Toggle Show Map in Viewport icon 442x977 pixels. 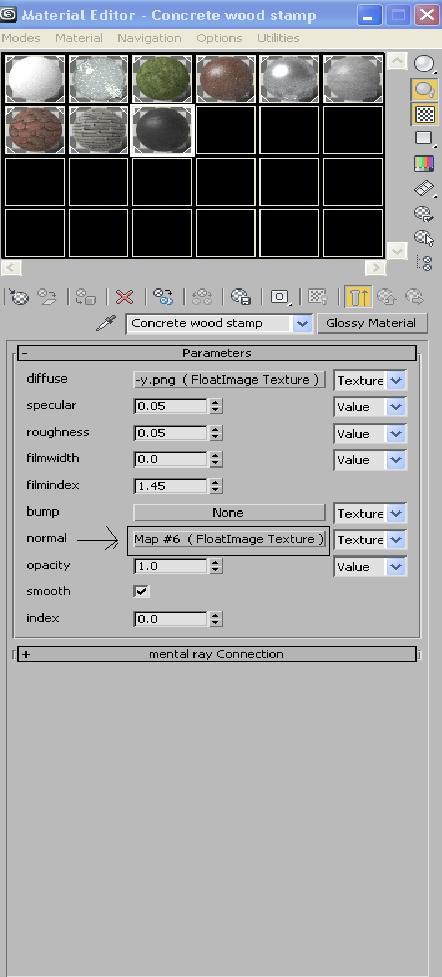click(x=318, y=297)
